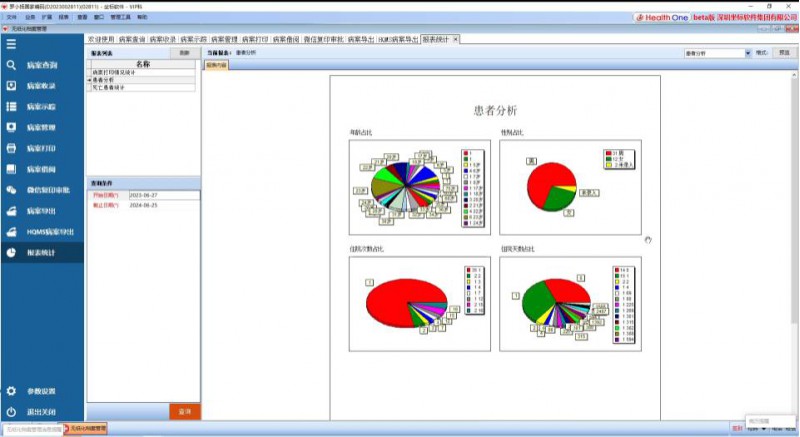Click the 退出关闭 power icon
Image resolution: width=800 pixels, height=437 pixels.
[x=11, y=412]
